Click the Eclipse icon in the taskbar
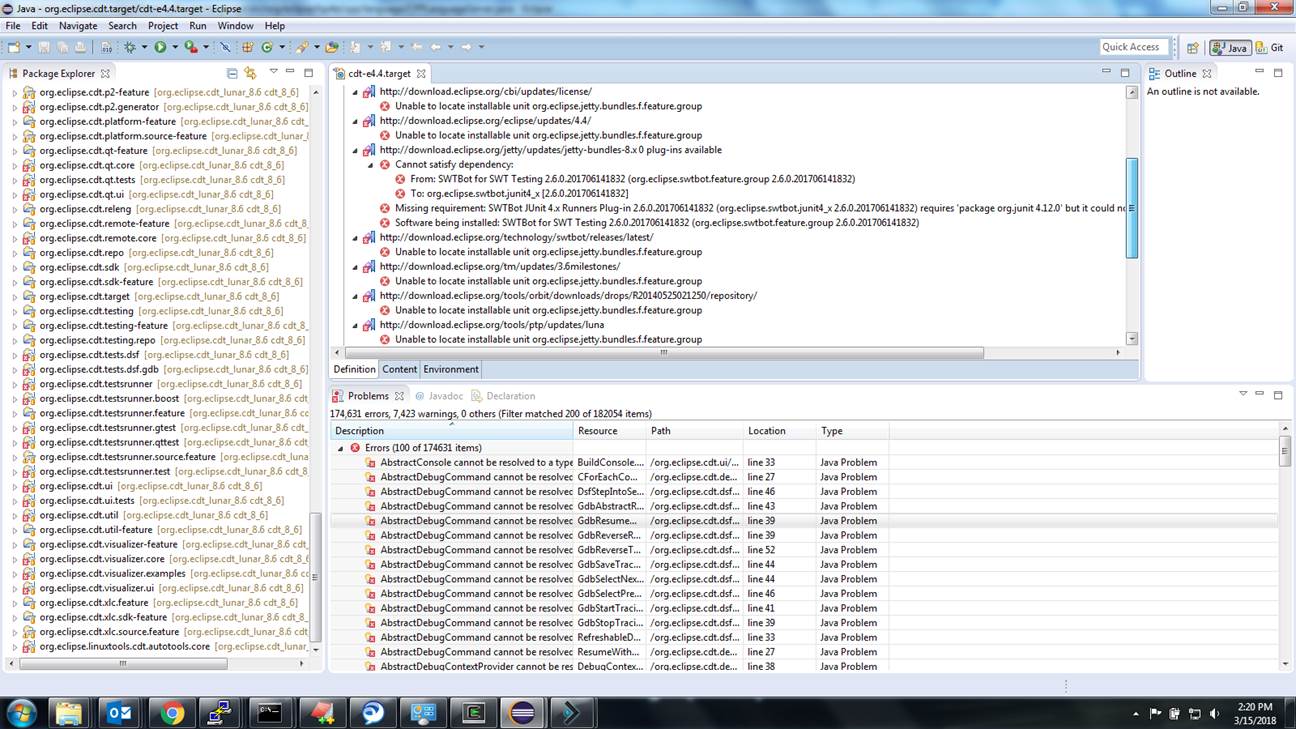The image size is (1296, 729). 522,712
